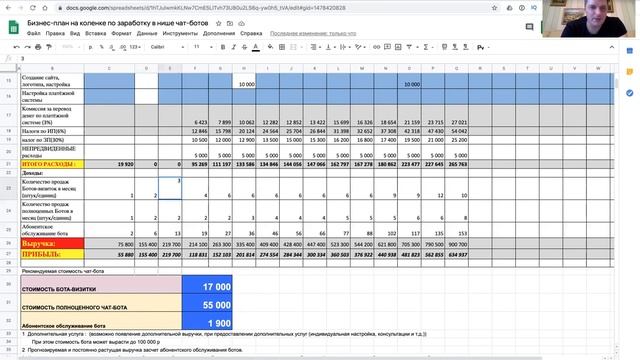Select the red Выручка cell

pos(52,244)
